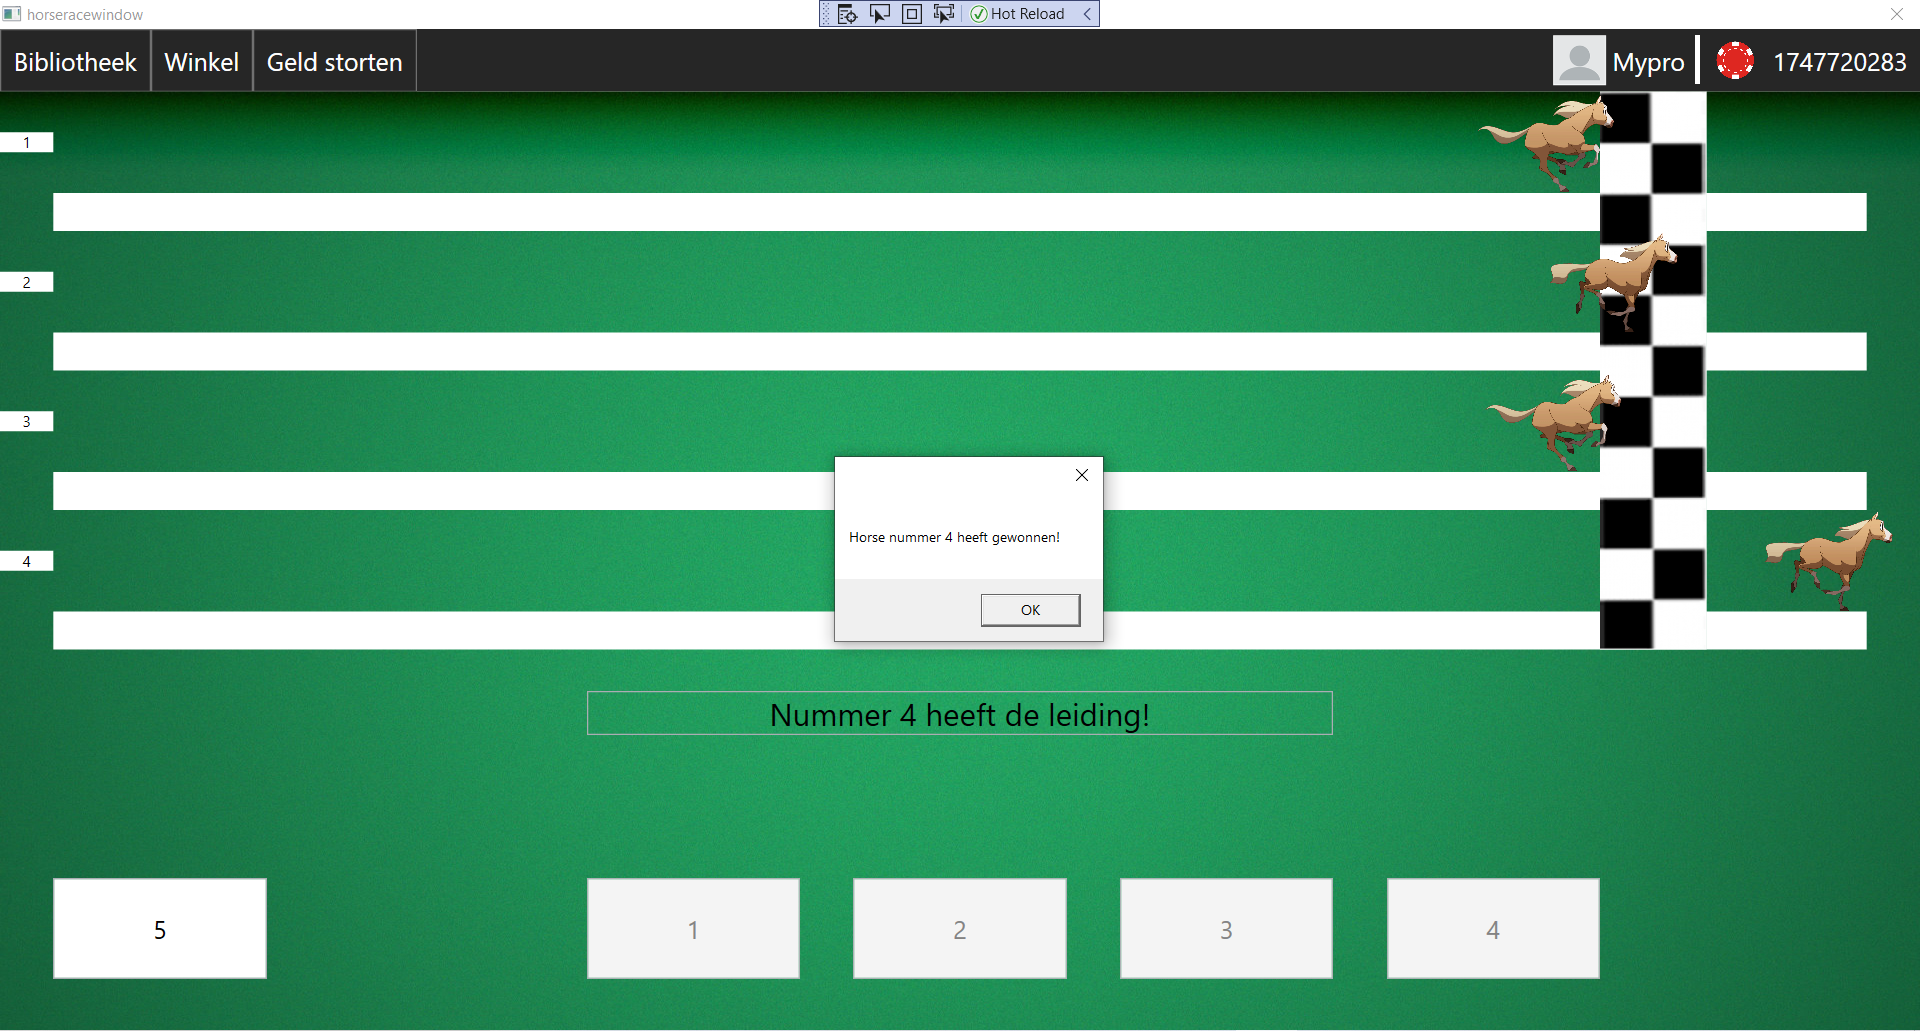
Task: Toggle the Display Layout Adorners icon
Action: pyautogui.click(x=912, y=14)
